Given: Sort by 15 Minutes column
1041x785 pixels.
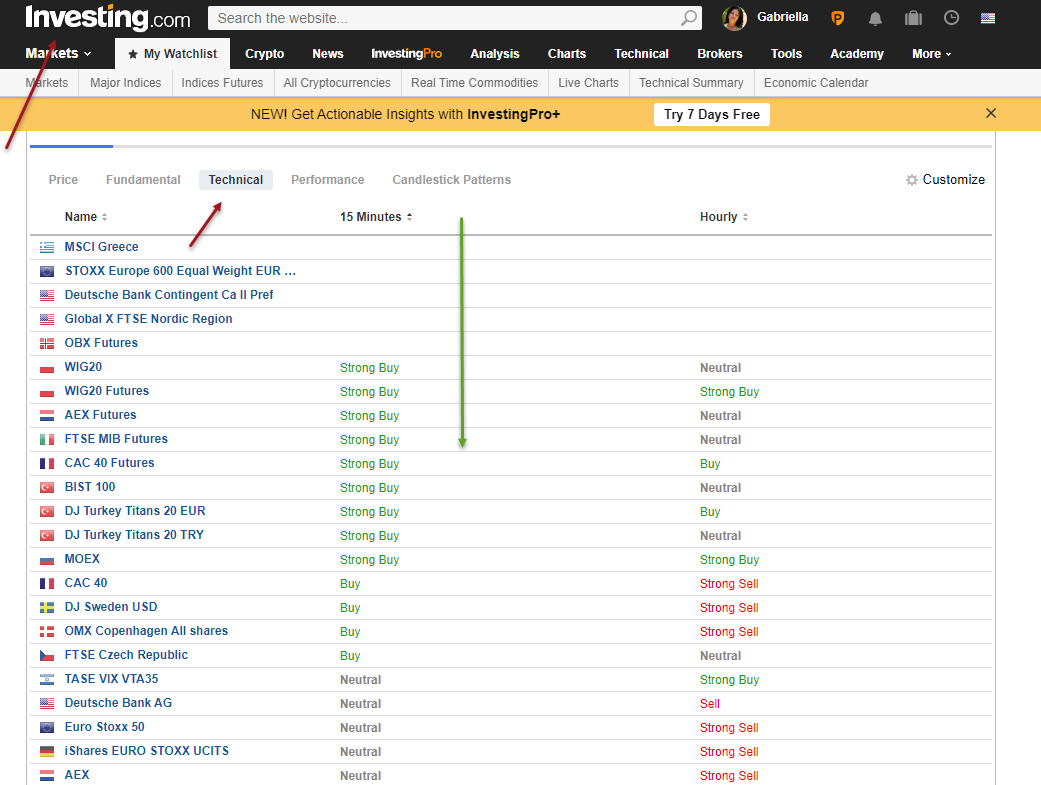Looking at the screenshot, I should (376, 217).
